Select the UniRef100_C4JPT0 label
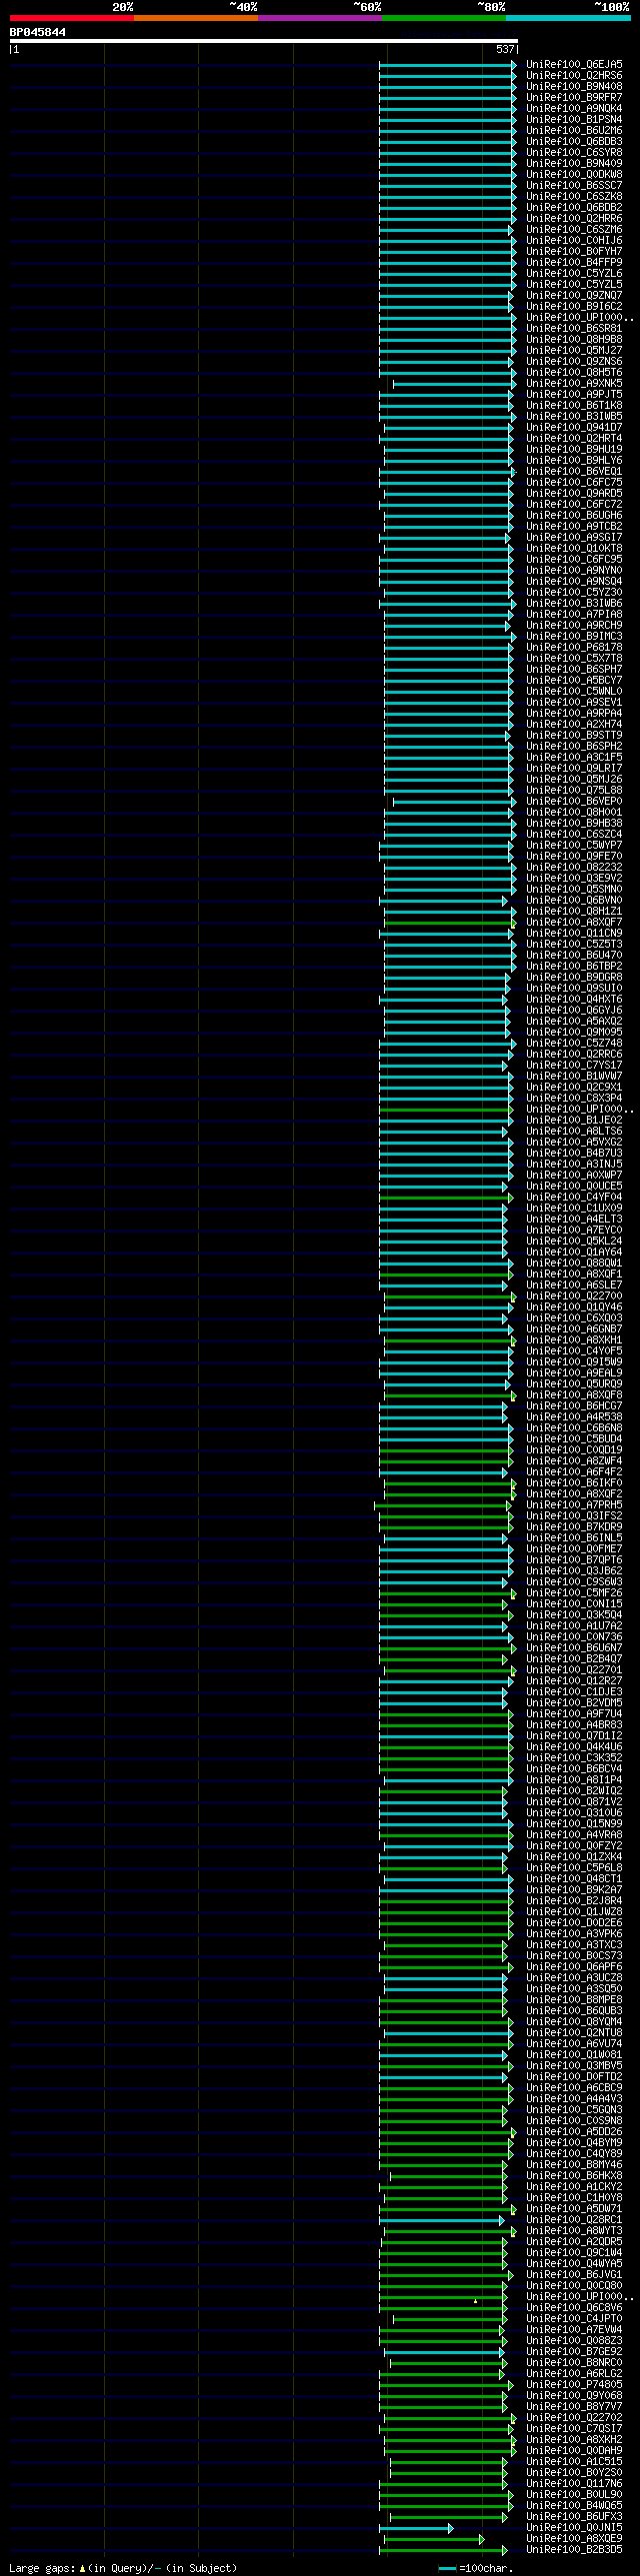 point(574,2319)
